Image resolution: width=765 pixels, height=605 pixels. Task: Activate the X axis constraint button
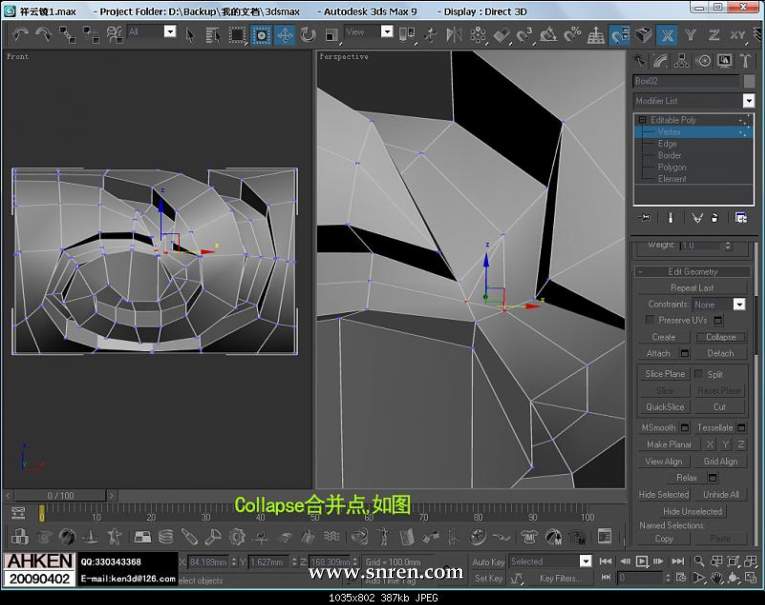click(668, 35)
